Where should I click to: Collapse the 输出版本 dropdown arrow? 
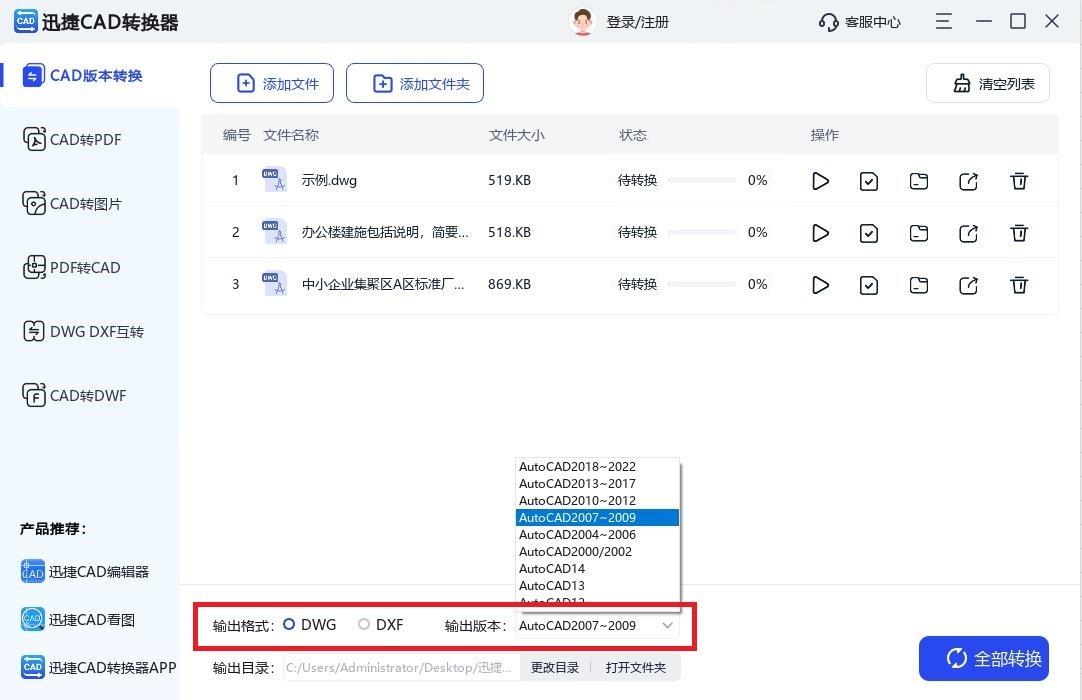coord(667,626)
